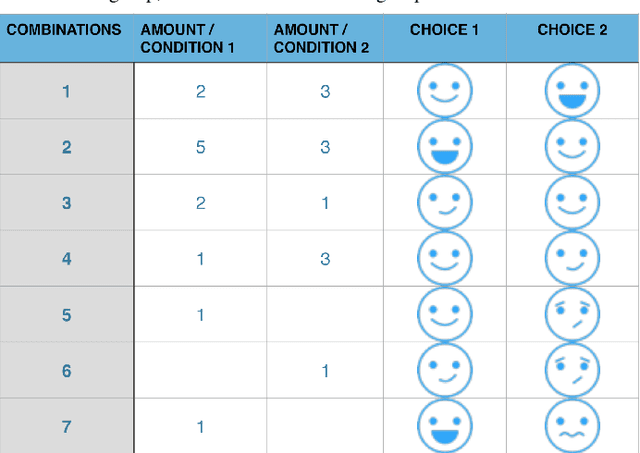Choose the Choice 1 smirk face in row 6
The image size is (640, 453).
point(444,371)
